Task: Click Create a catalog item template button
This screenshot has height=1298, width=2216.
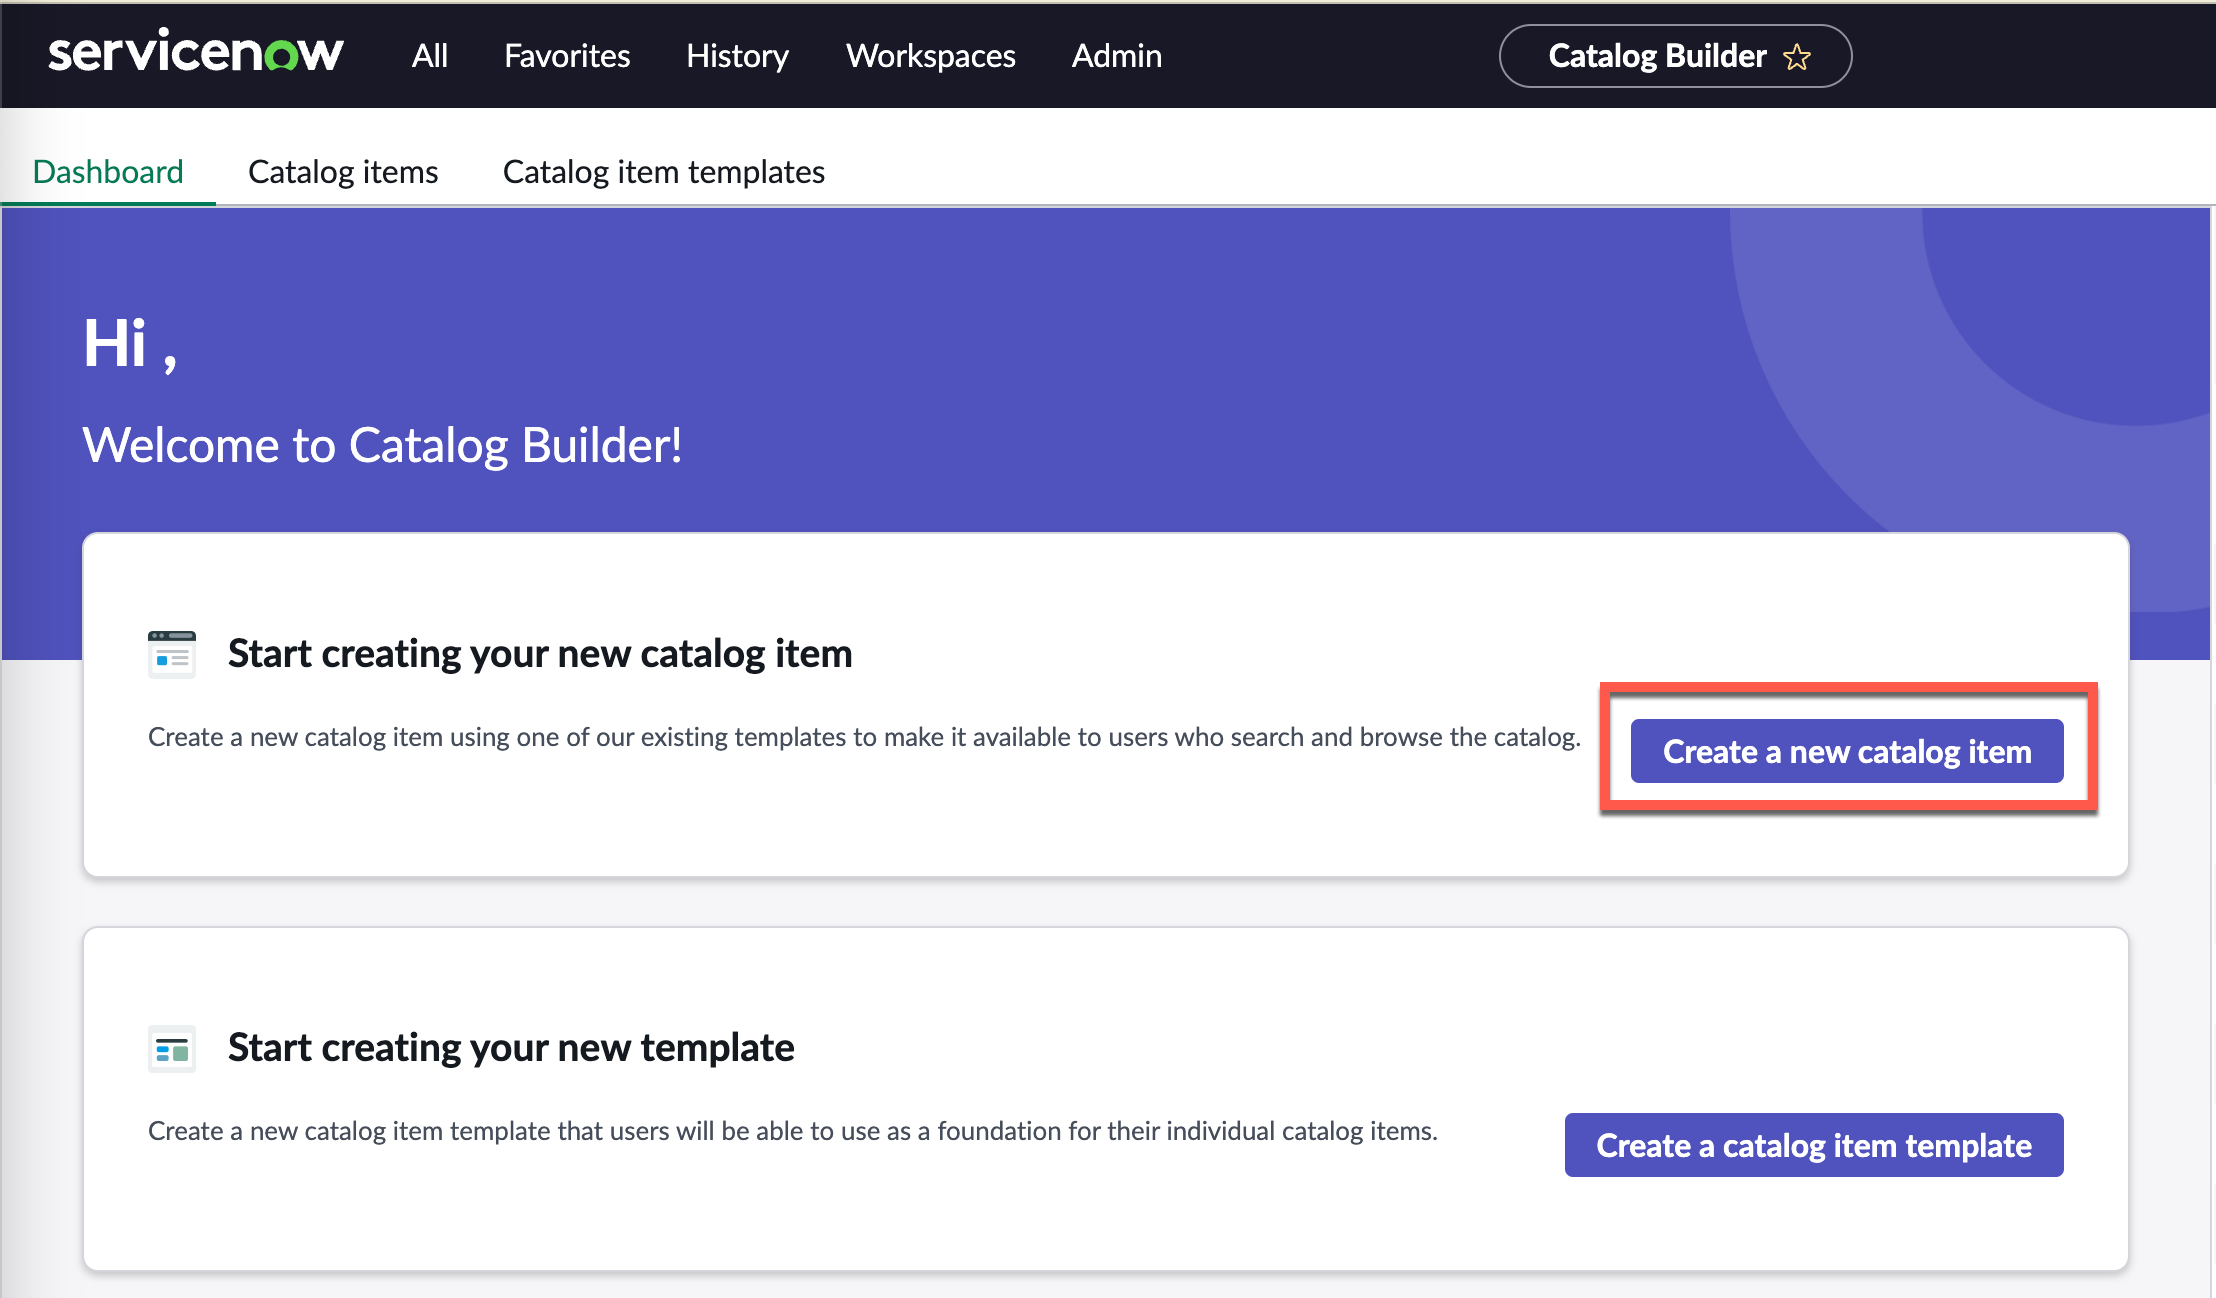Action: pyautogui.click(x=1814, y=1145)
